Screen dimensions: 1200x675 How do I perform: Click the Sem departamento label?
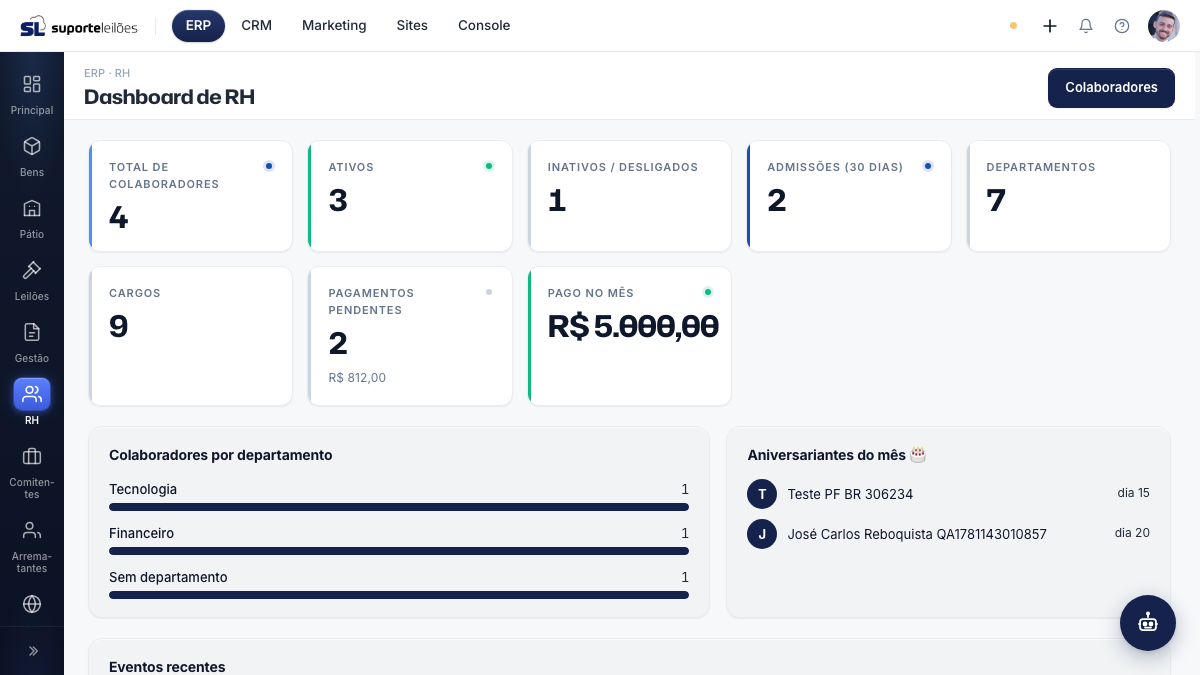168,577
